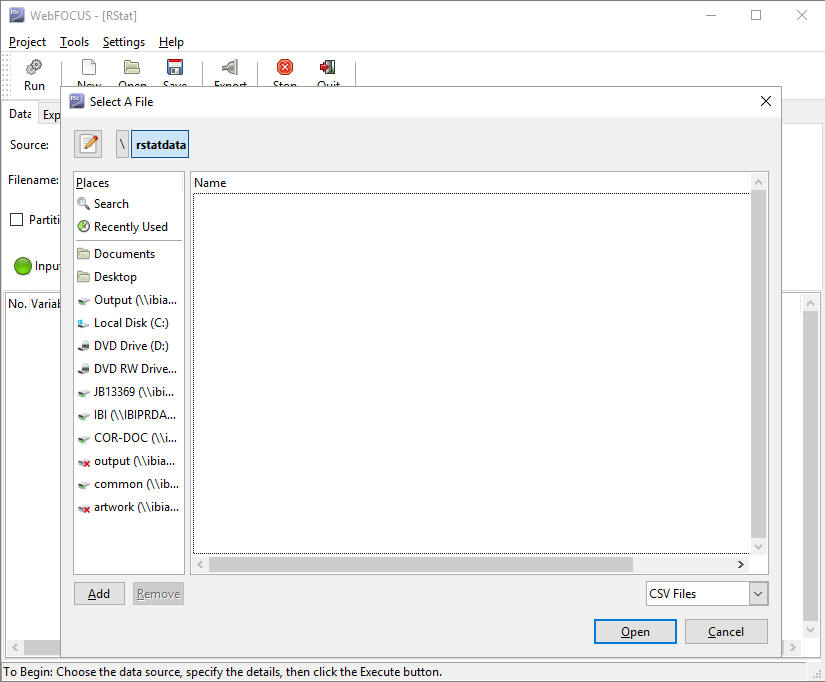Screen dimensions: 825x682
Task: Click the file list scroll down arrow
Action: 758,547
